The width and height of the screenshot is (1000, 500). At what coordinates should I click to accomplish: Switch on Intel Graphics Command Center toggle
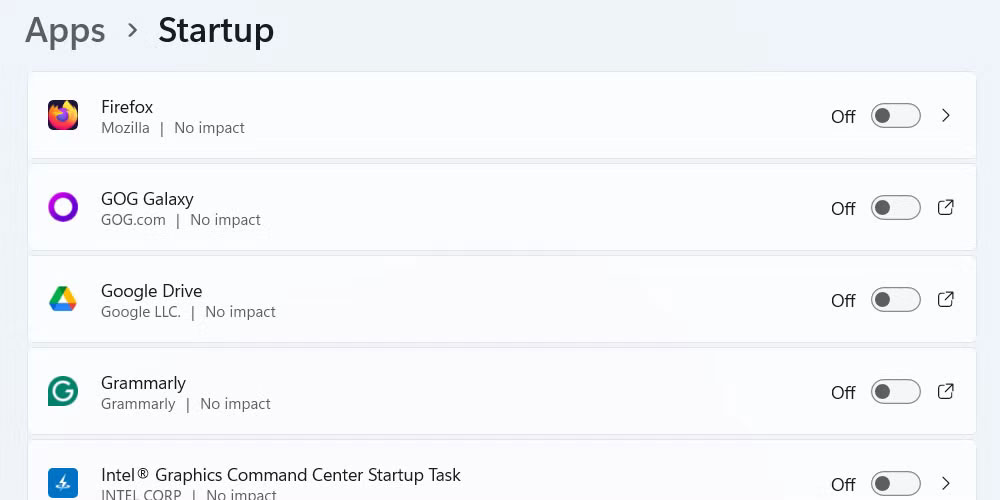tap(895, 483)
